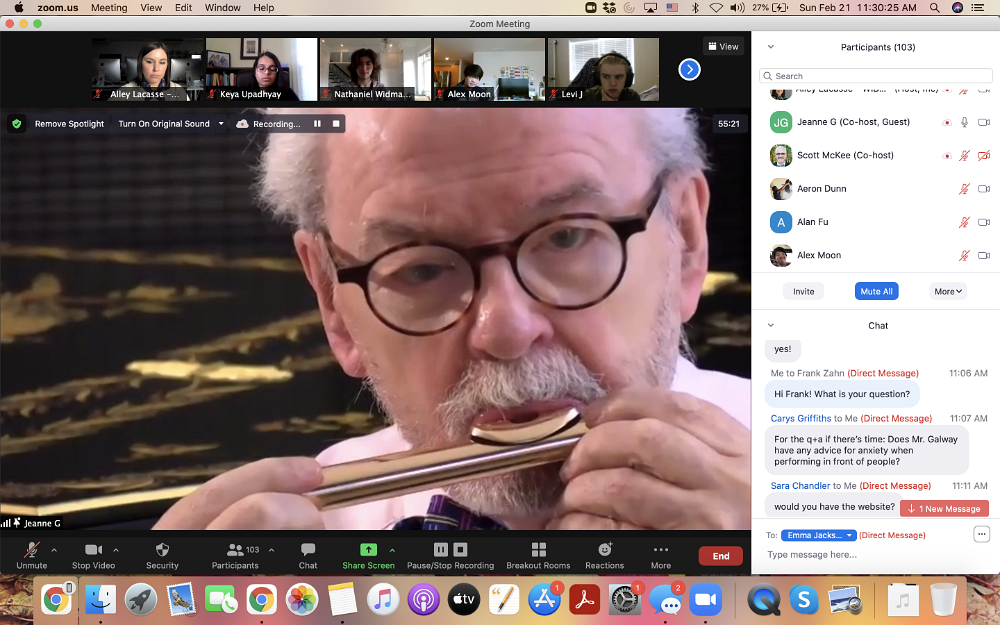Toggle Jeanne G's microphone icon

[x=964, y=122]
